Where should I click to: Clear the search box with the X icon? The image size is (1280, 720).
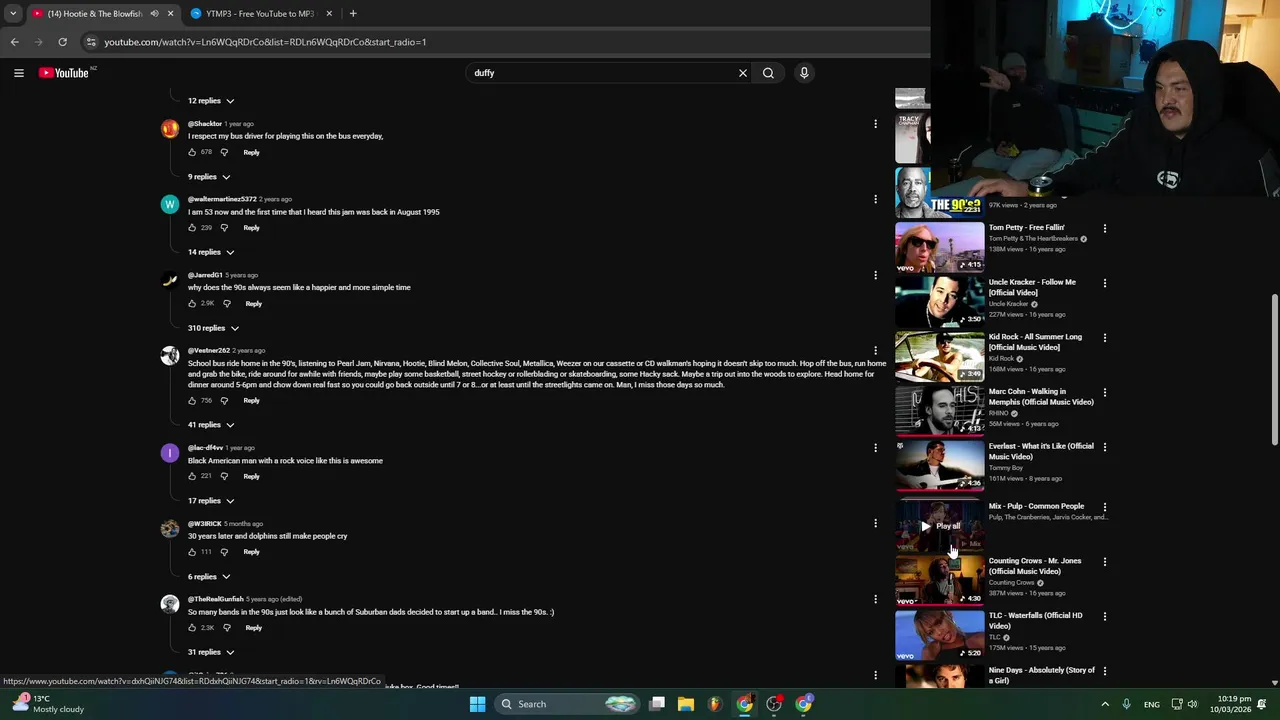coord(743,73)
